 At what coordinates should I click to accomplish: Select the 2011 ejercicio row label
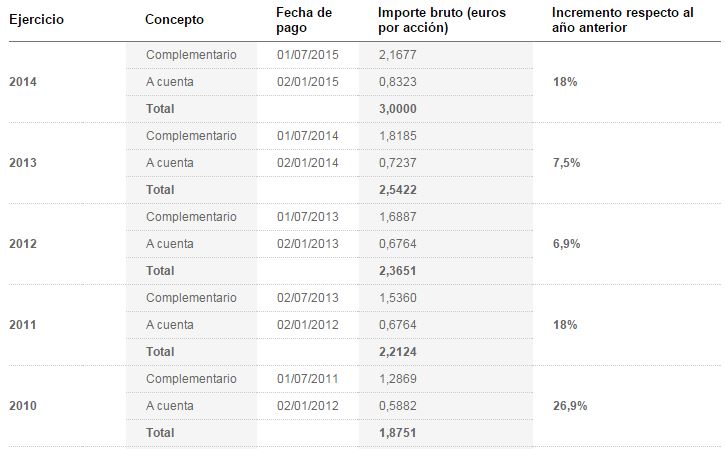(22, 325)
